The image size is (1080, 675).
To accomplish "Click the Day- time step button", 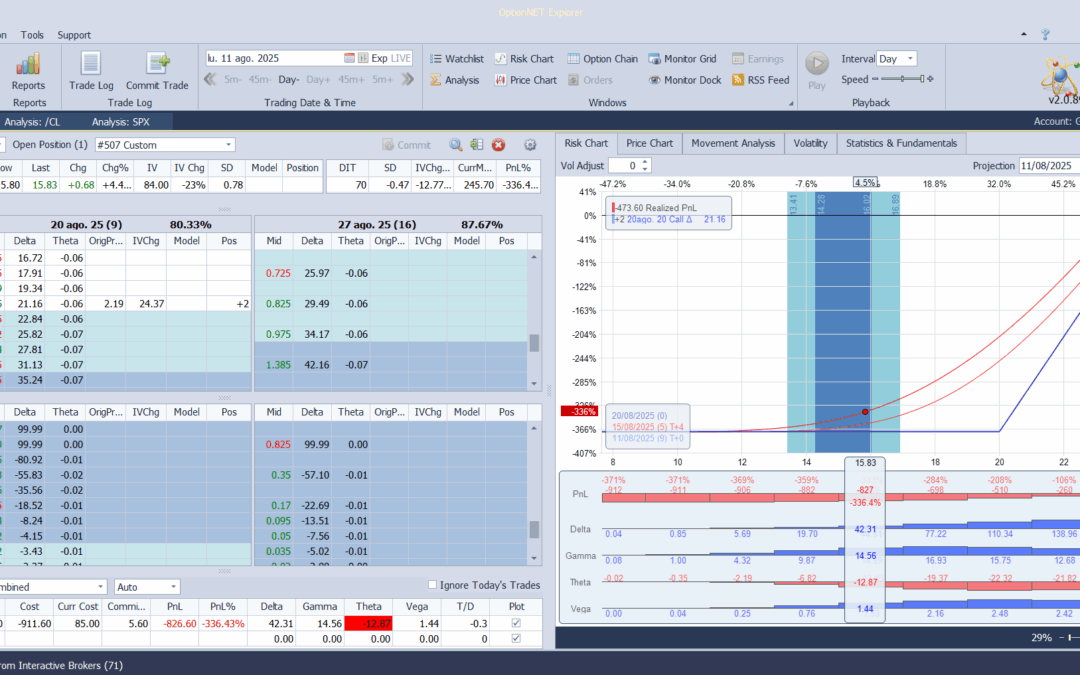I will click(289, 80).
